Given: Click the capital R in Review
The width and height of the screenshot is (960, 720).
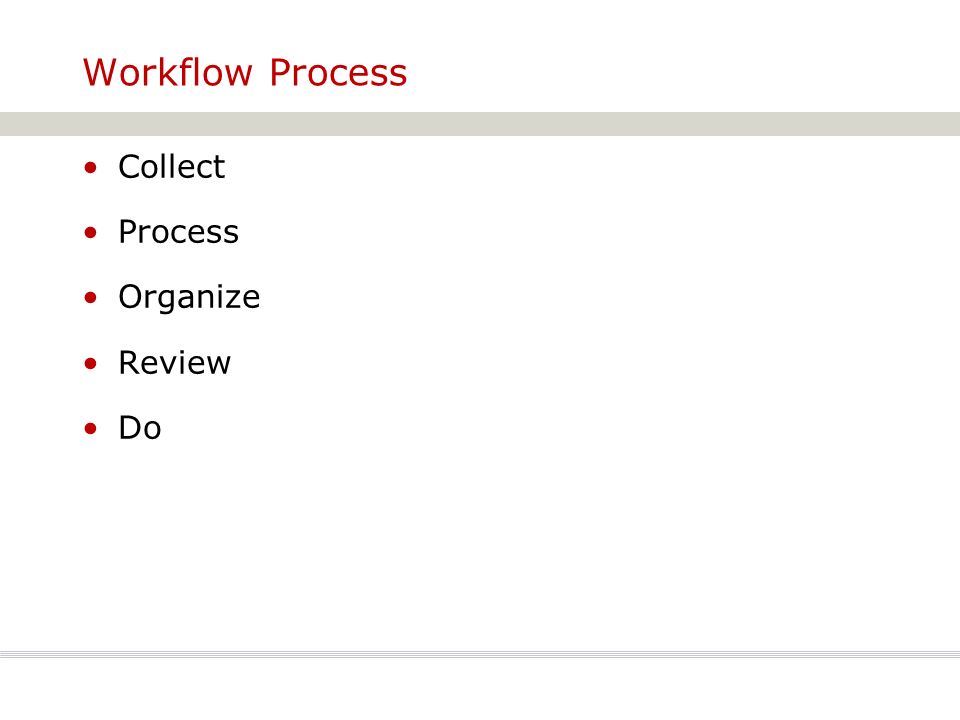Looking at the screenshot, I should 130,363.
